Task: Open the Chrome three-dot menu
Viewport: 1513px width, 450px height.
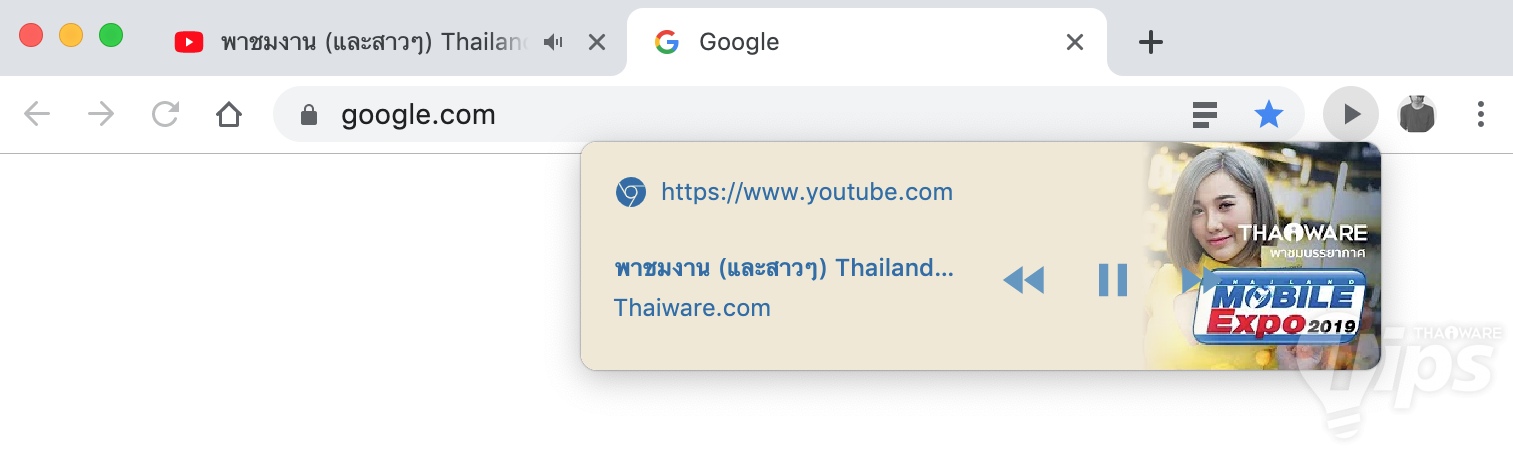Action: (1481, 115)
